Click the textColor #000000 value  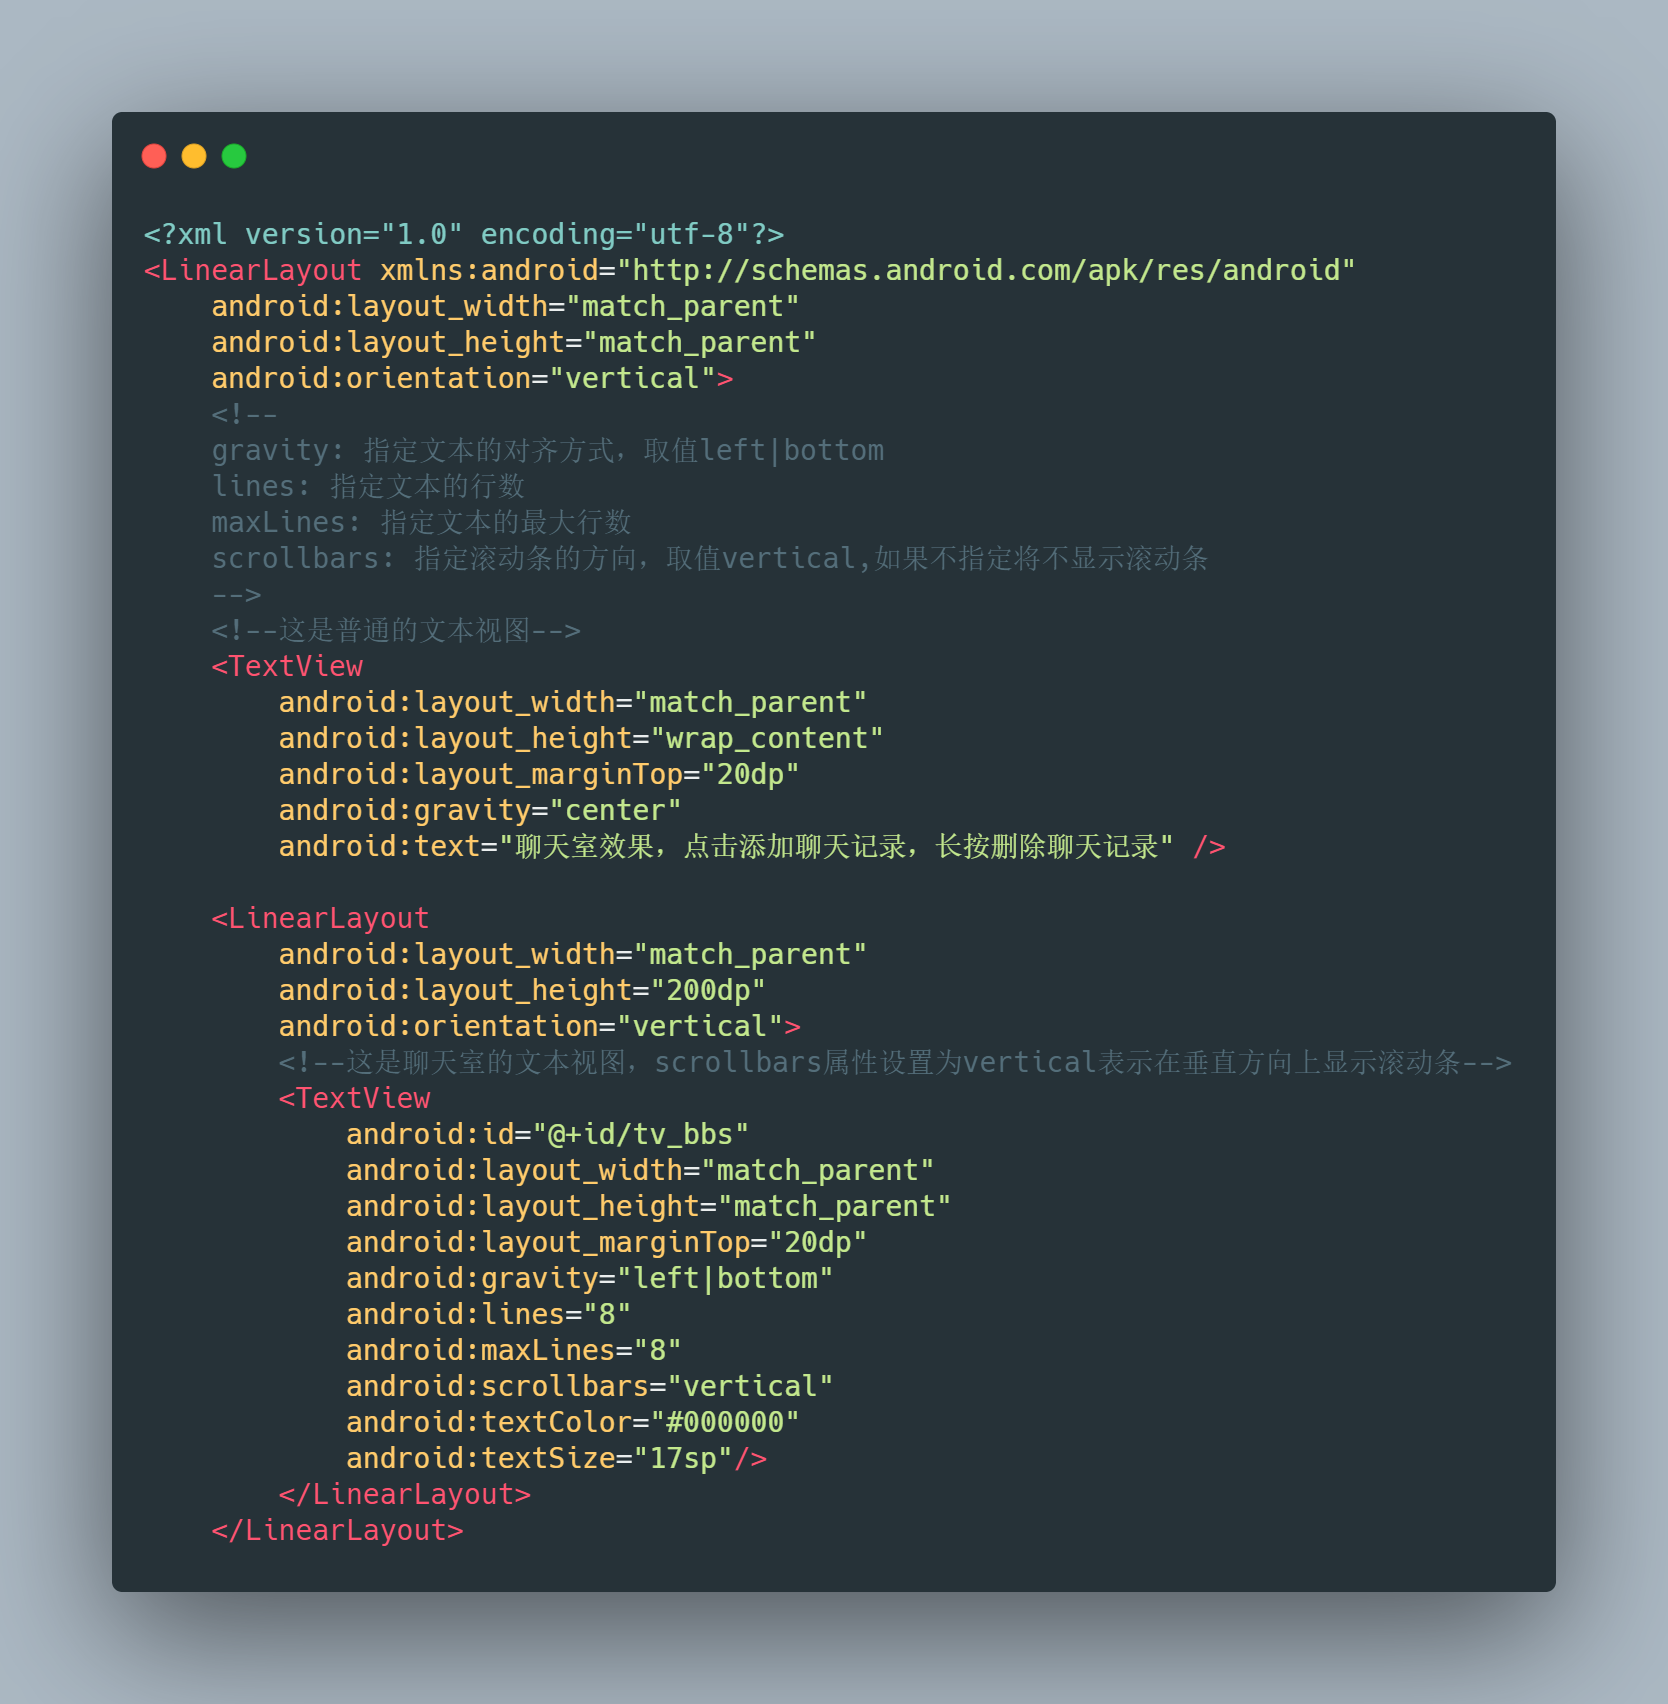coord(725,1422)
